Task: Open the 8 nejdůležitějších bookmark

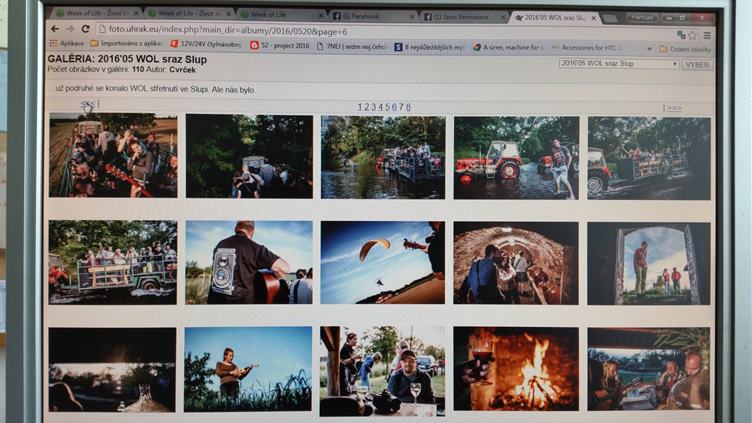Action: [429, 47]
